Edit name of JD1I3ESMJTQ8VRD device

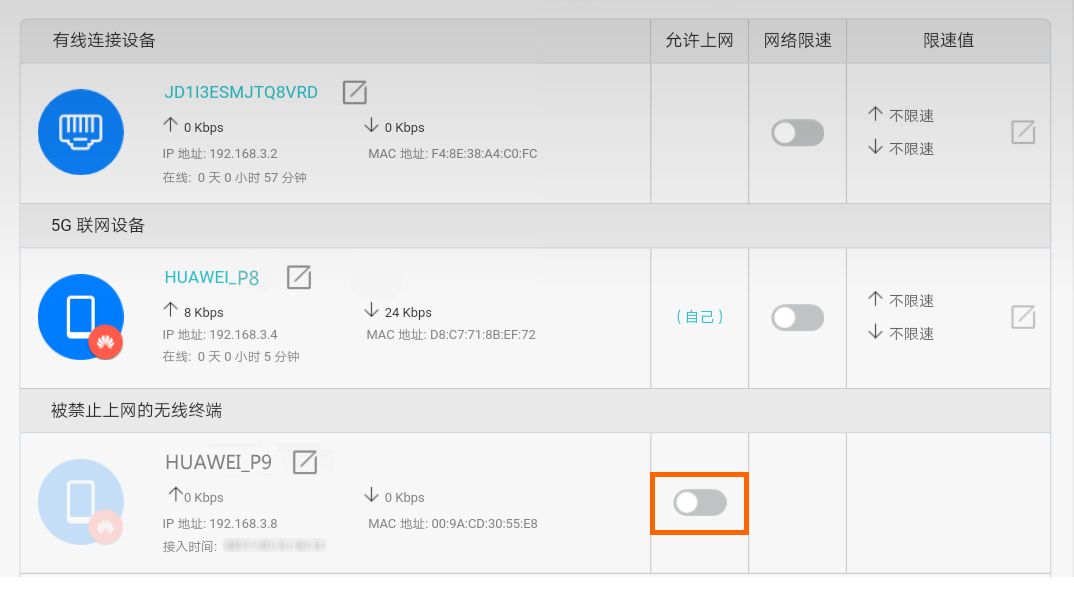pyautogui.click(x=355, y=92)
